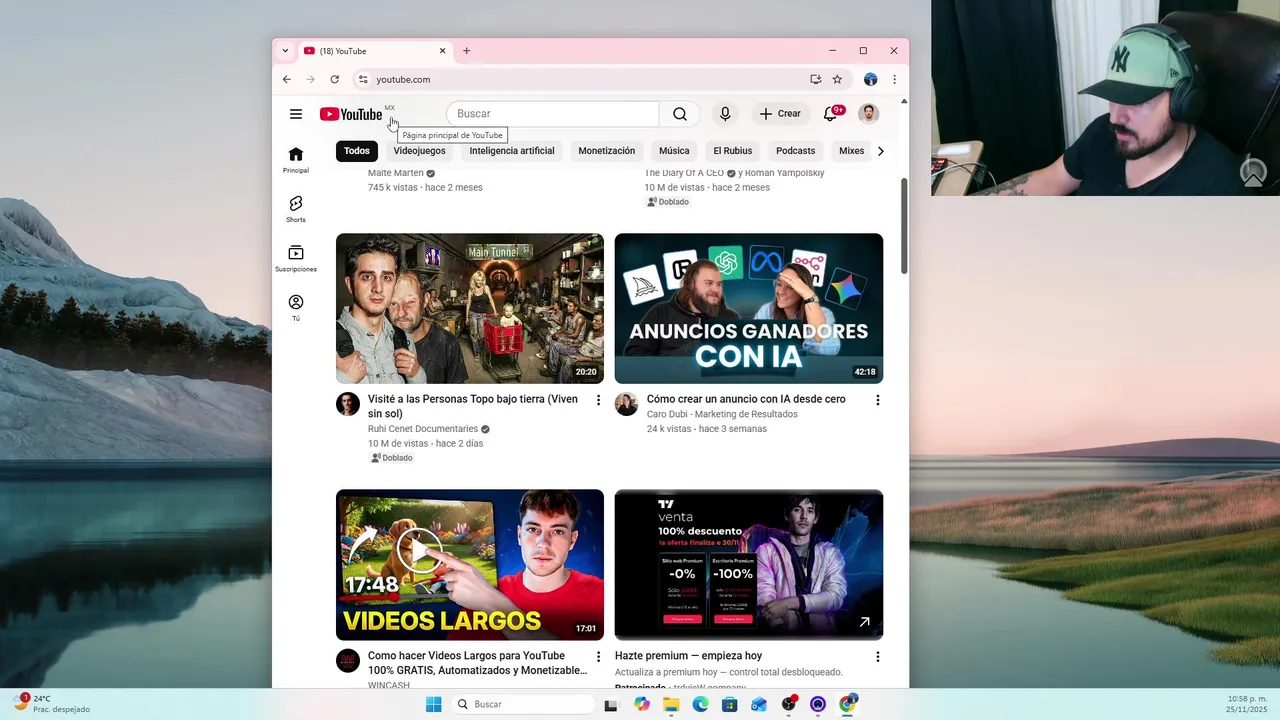
Task: Open the 'Hazte premium — empieza hoy' ad title
Action: pyautogui.click(x=689, y=656)
